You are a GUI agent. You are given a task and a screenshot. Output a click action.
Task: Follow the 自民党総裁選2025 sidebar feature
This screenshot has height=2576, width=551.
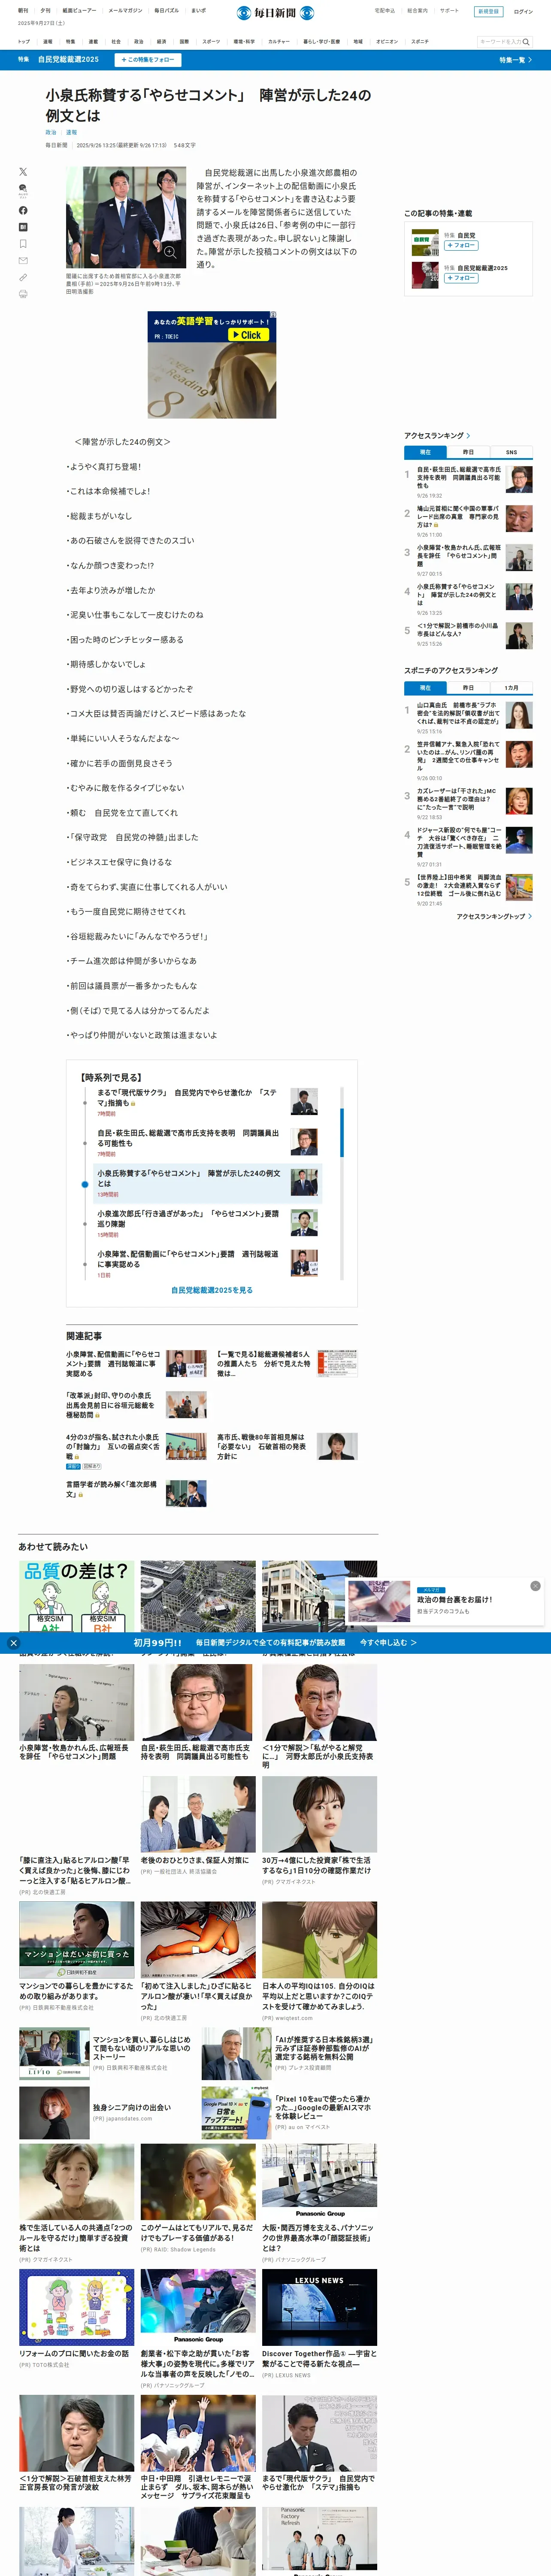(x=461, y=278)
